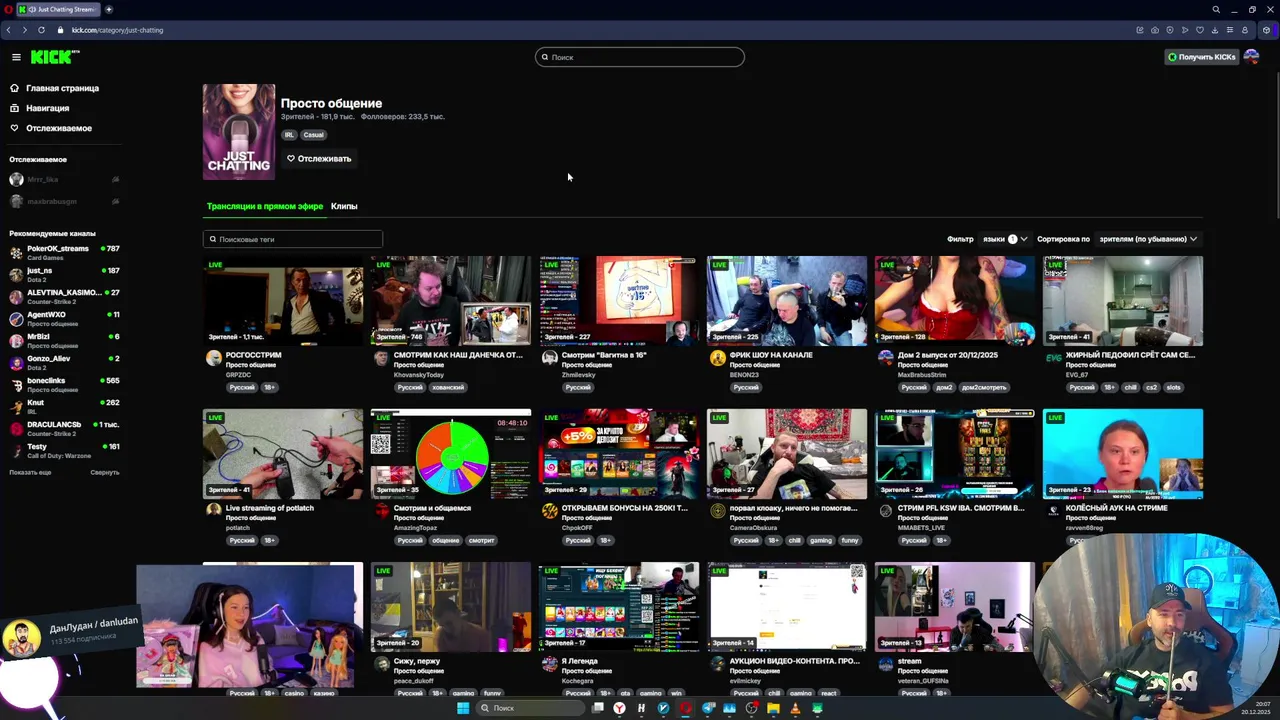Click the cube extensions icon in toolbar
This screenshot has height=720, width=1280.
[x=1266, y=30]
